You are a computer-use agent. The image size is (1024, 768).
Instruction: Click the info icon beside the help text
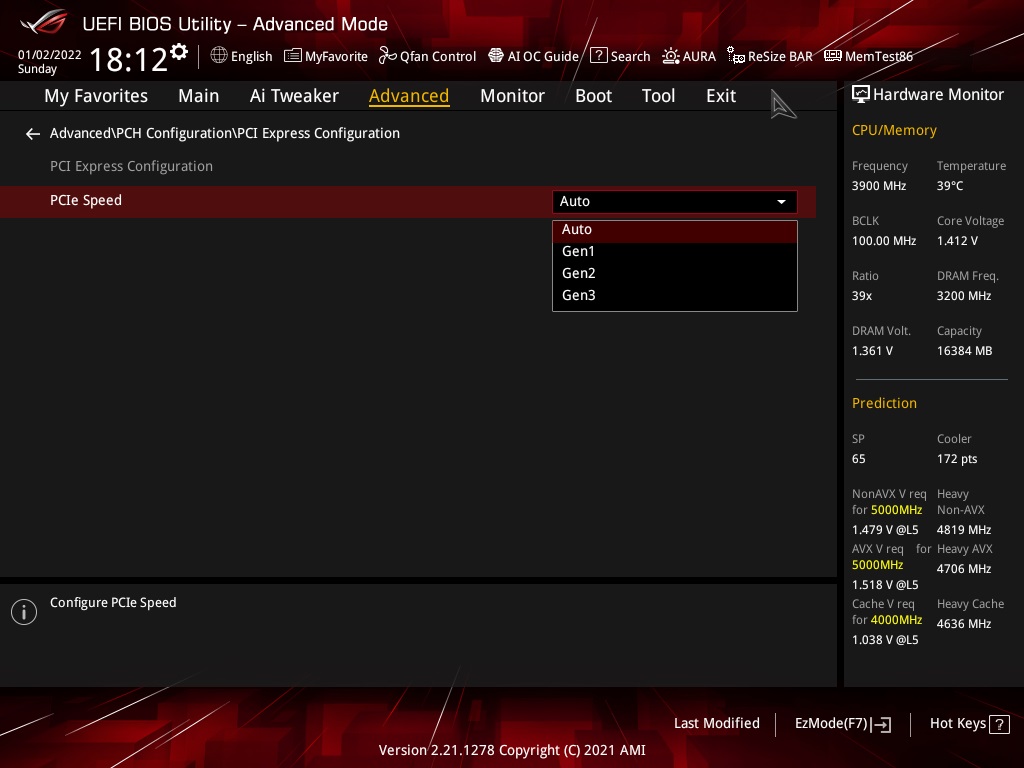point(24,612)
